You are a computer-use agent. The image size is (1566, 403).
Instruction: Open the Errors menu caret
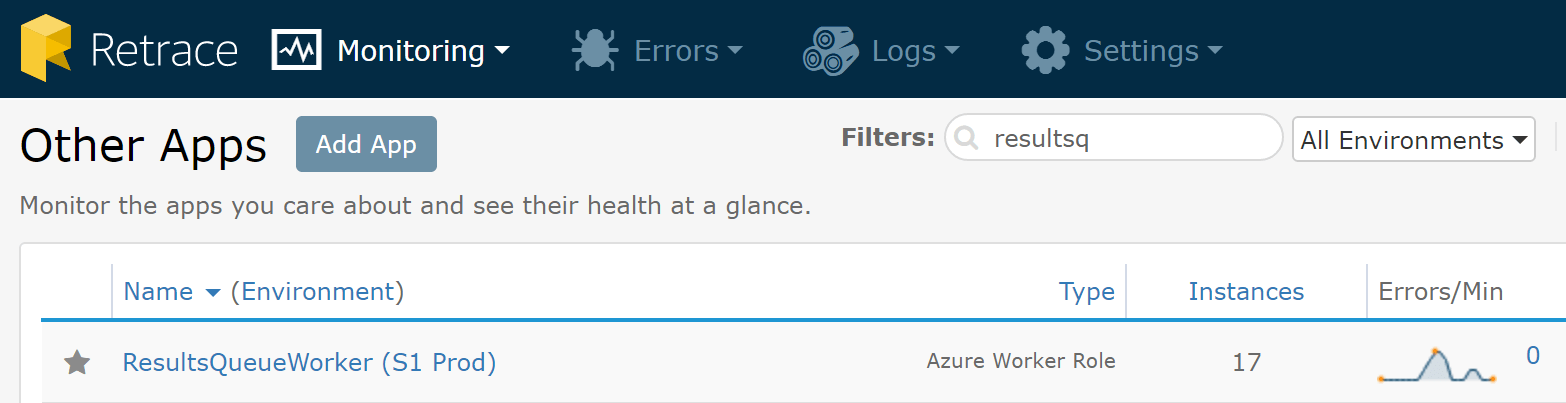734,50
